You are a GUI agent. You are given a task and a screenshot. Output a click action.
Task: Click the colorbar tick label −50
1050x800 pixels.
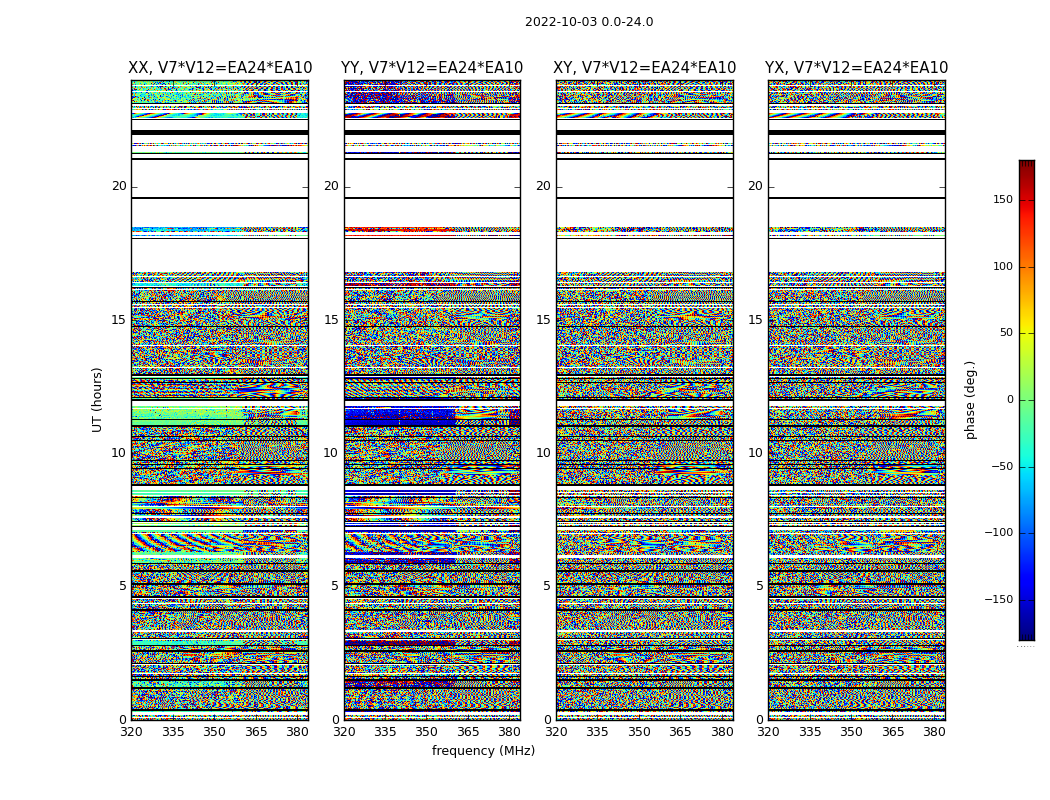coord(1001,466)
